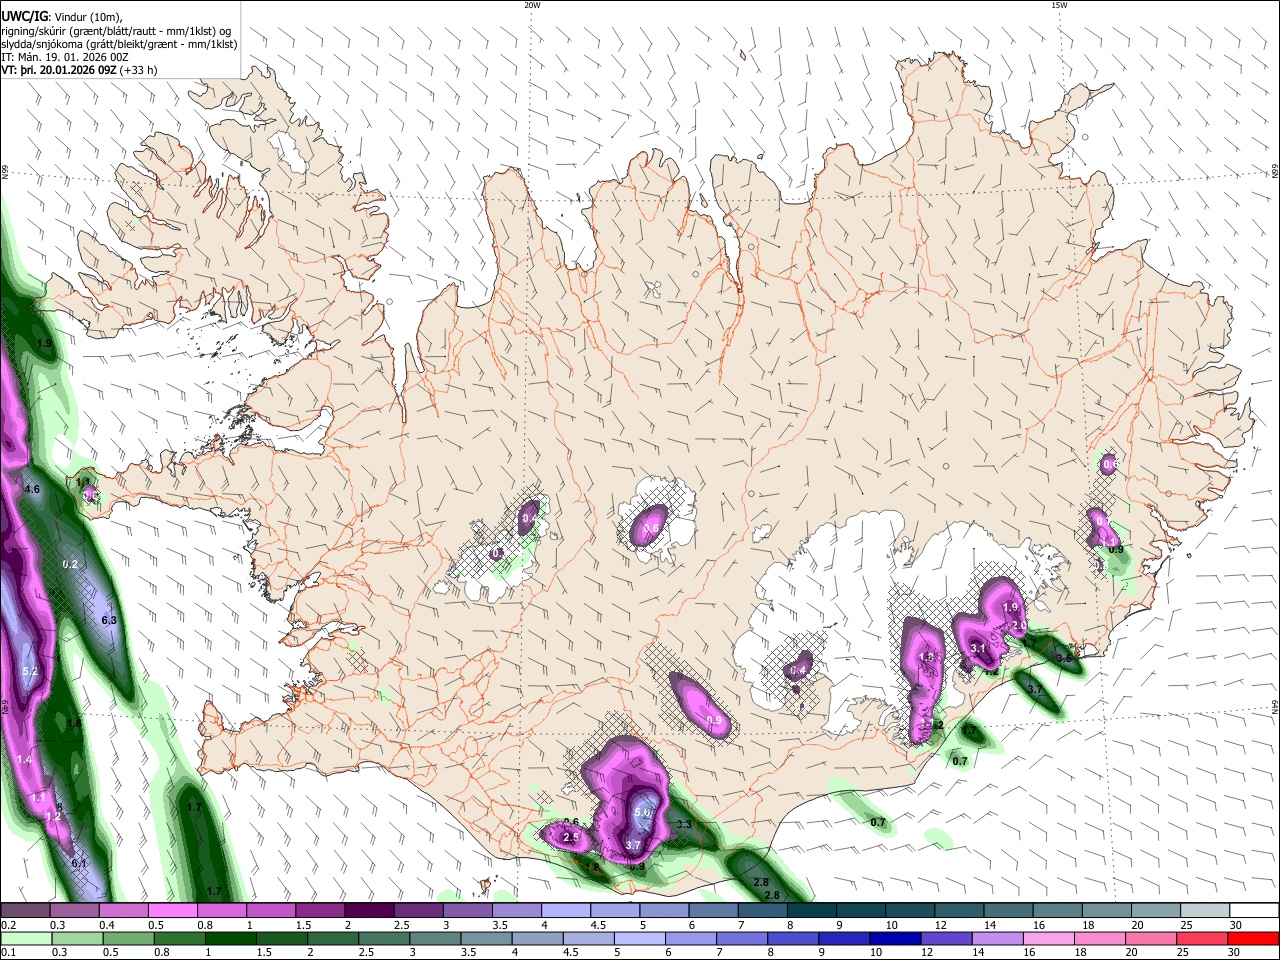This screenshot has width=1280, height=960.
Task: Click the 5.6 precipitation value on the map
Action: tap(642, 813)
